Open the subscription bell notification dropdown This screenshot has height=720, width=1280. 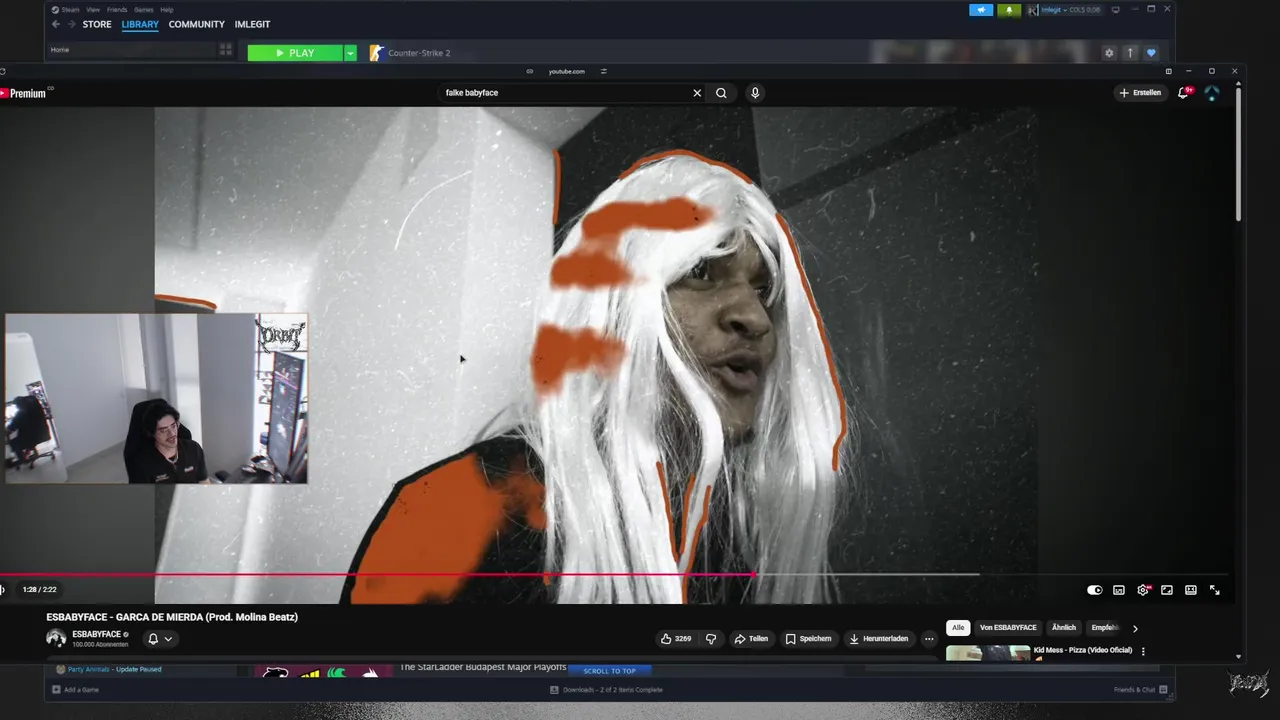click(x=160, y=639)
